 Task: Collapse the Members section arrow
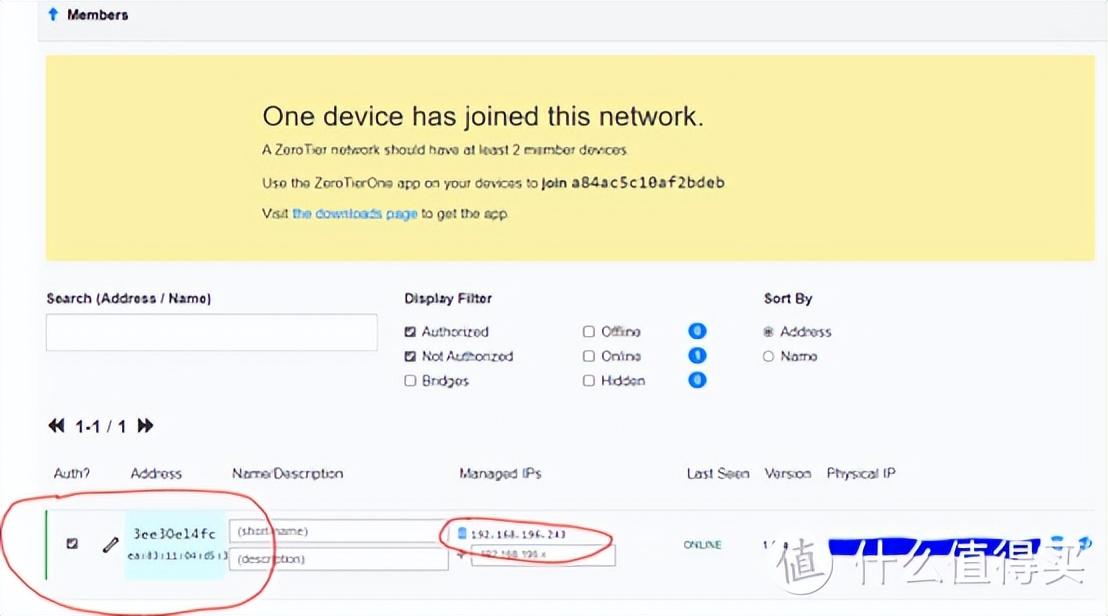[52, 14]
